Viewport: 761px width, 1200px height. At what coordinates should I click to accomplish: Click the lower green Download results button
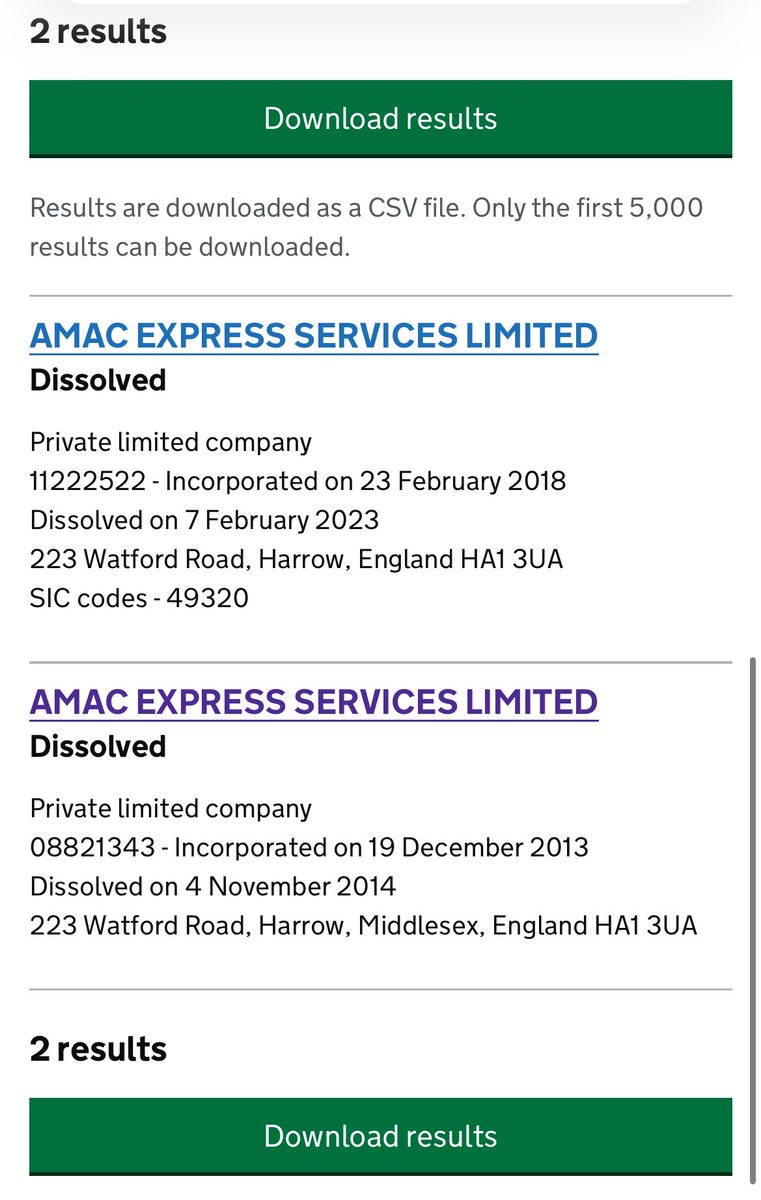(380, 1136)
